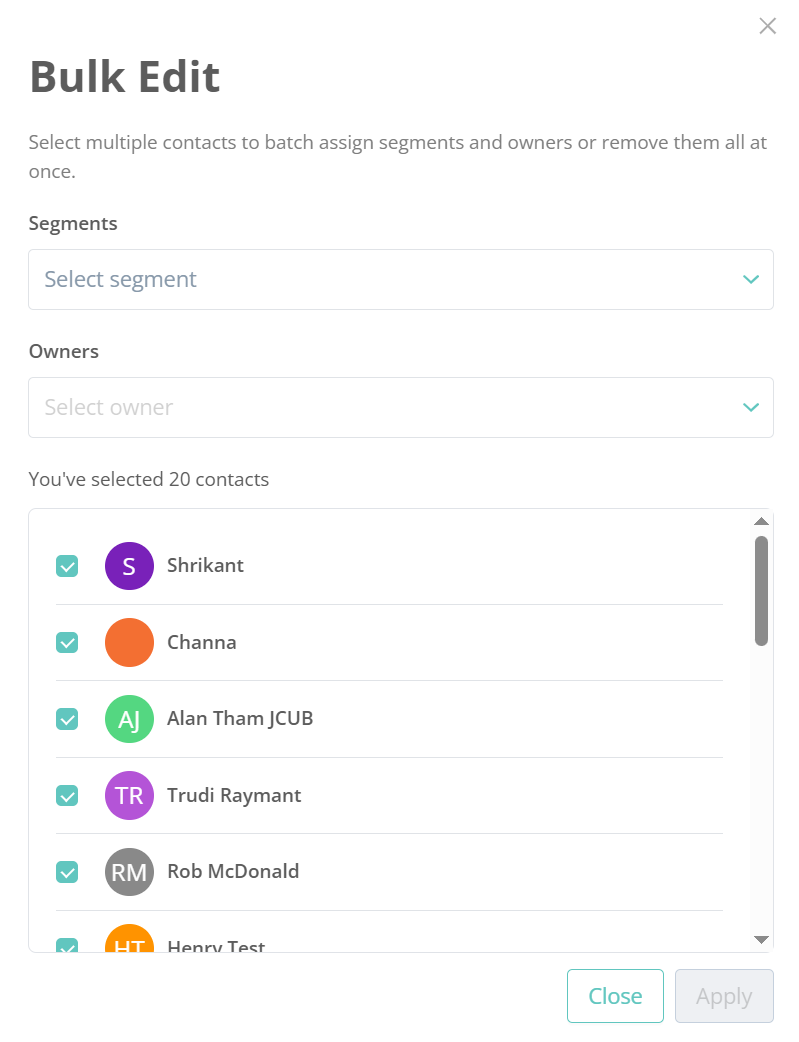Click Alan Tham JCUB's green AJ avatar
This screenshot has width=799, height=1042.
click(x=129, y=719)
